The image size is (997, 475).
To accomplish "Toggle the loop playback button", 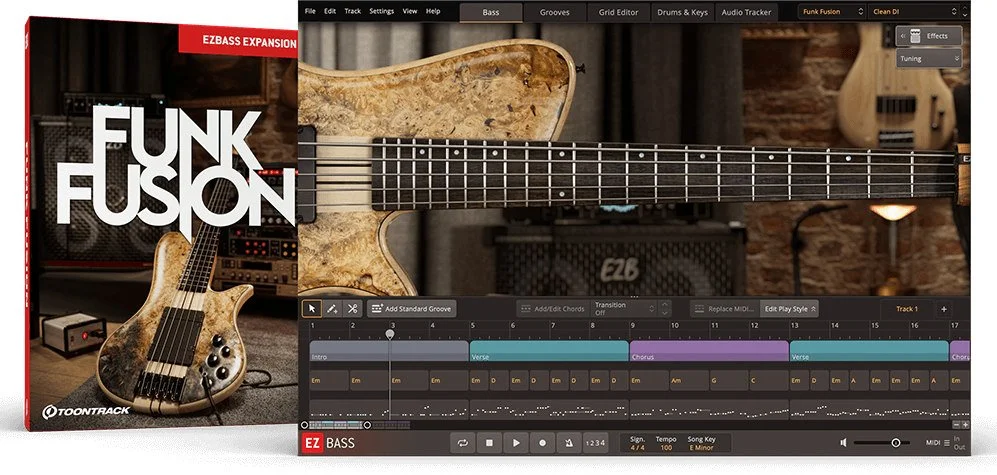I will click(463, 443).
